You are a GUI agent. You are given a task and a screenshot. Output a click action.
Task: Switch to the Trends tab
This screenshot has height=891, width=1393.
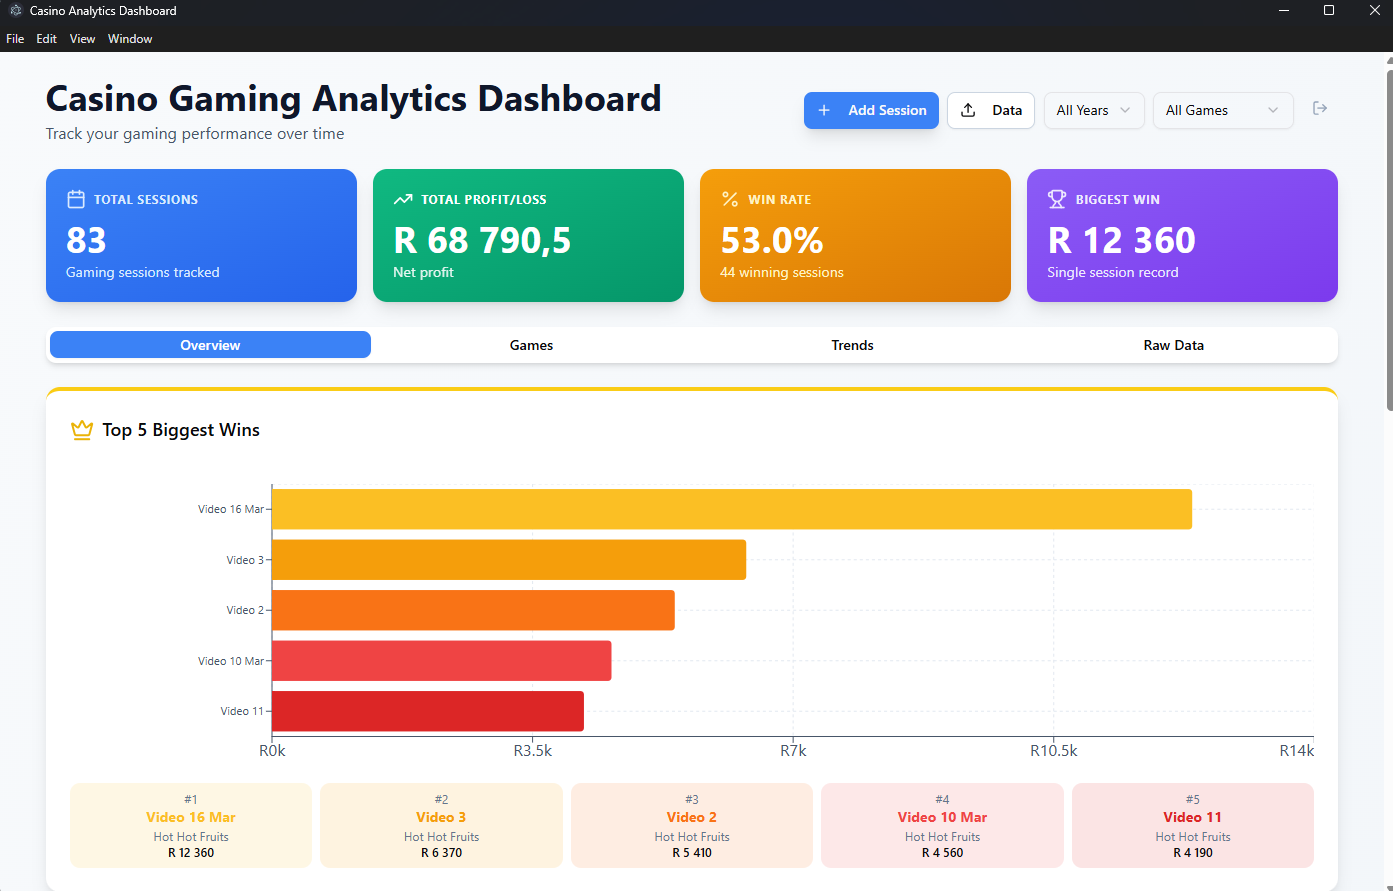click(x=852, y=345)
